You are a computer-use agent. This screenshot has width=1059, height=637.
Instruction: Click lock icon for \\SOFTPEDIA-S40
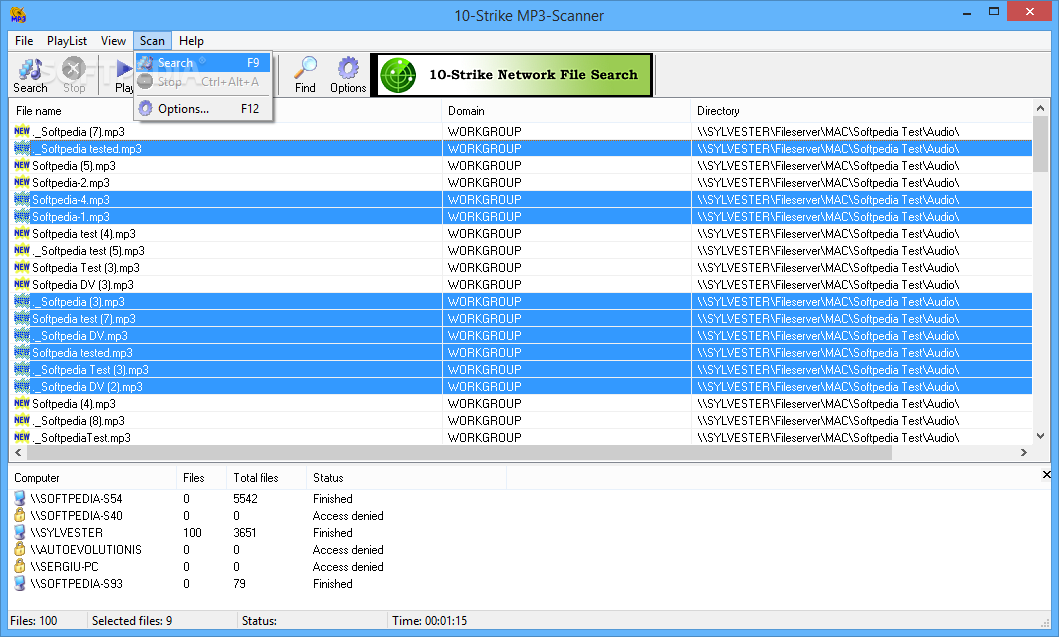[20, 515]
